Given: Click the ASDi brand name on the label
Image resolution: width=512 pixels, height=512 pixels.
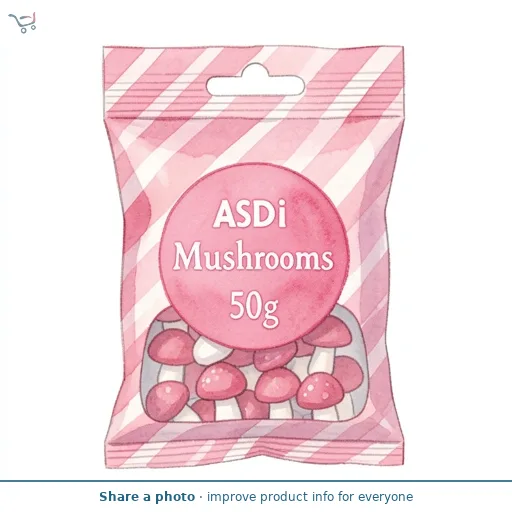Looking at the screenshot, I should [x=250, y=215].
